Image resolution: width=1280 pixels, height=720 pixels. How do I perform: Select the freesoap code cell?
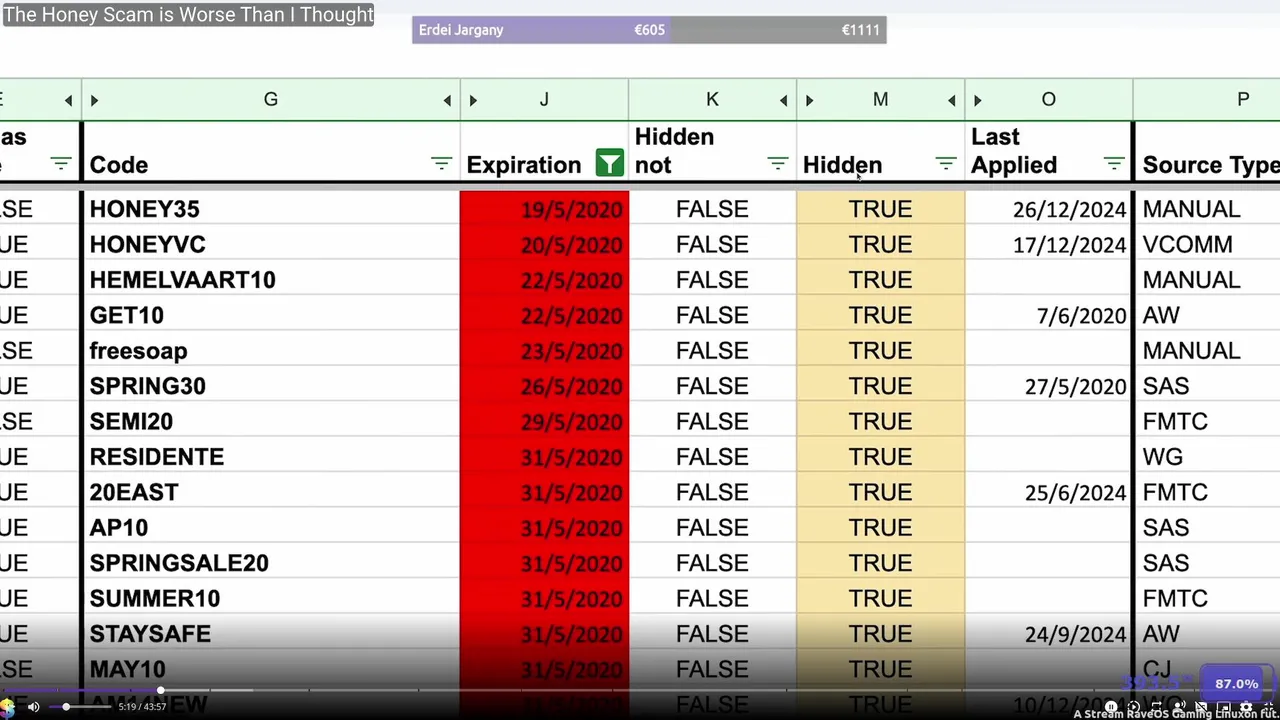click(270, 351)
